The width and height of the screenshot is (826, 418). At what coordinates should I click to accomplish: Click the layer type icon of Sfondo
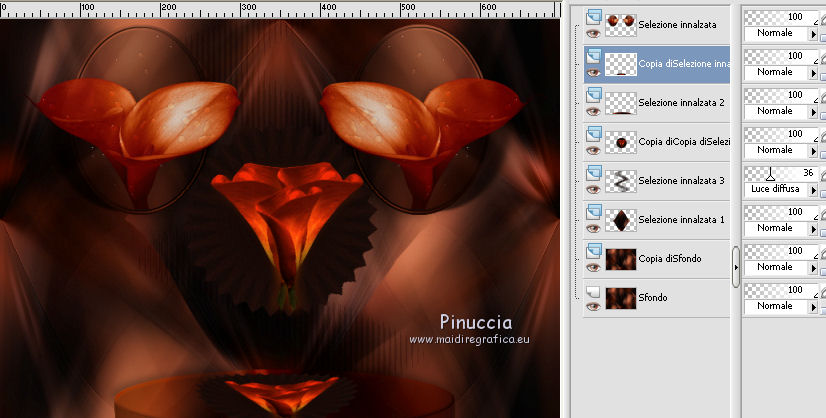[x=593, y=290]
